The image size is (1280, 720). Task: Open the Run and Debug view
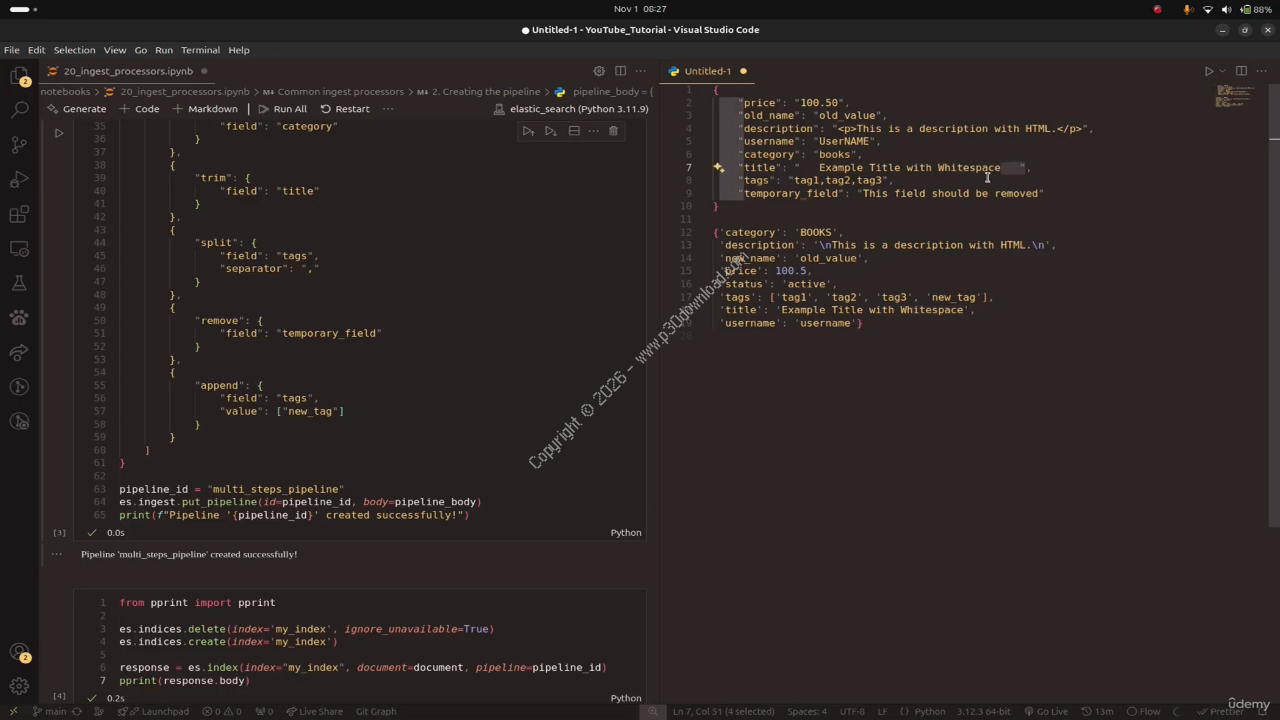coord(19,180)
